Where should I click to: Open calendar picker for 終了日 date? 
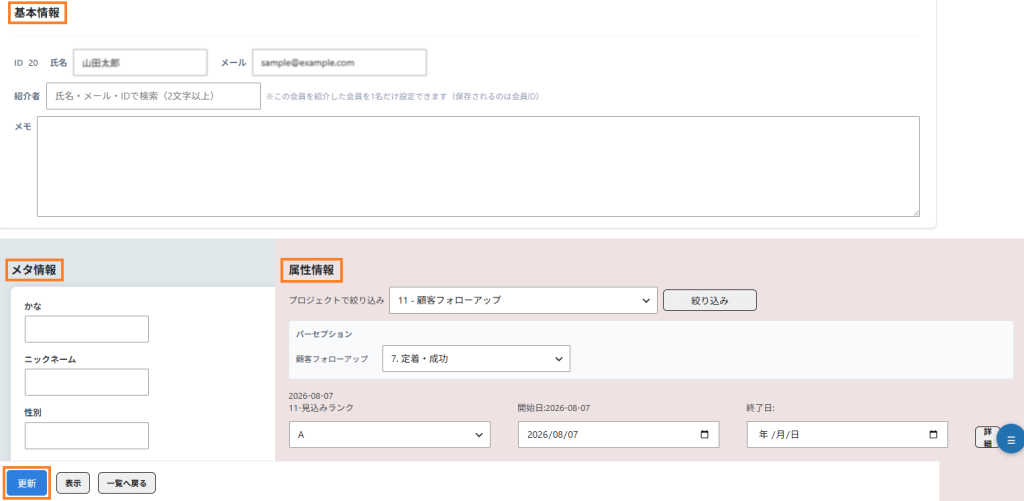(x=933, y=434)
